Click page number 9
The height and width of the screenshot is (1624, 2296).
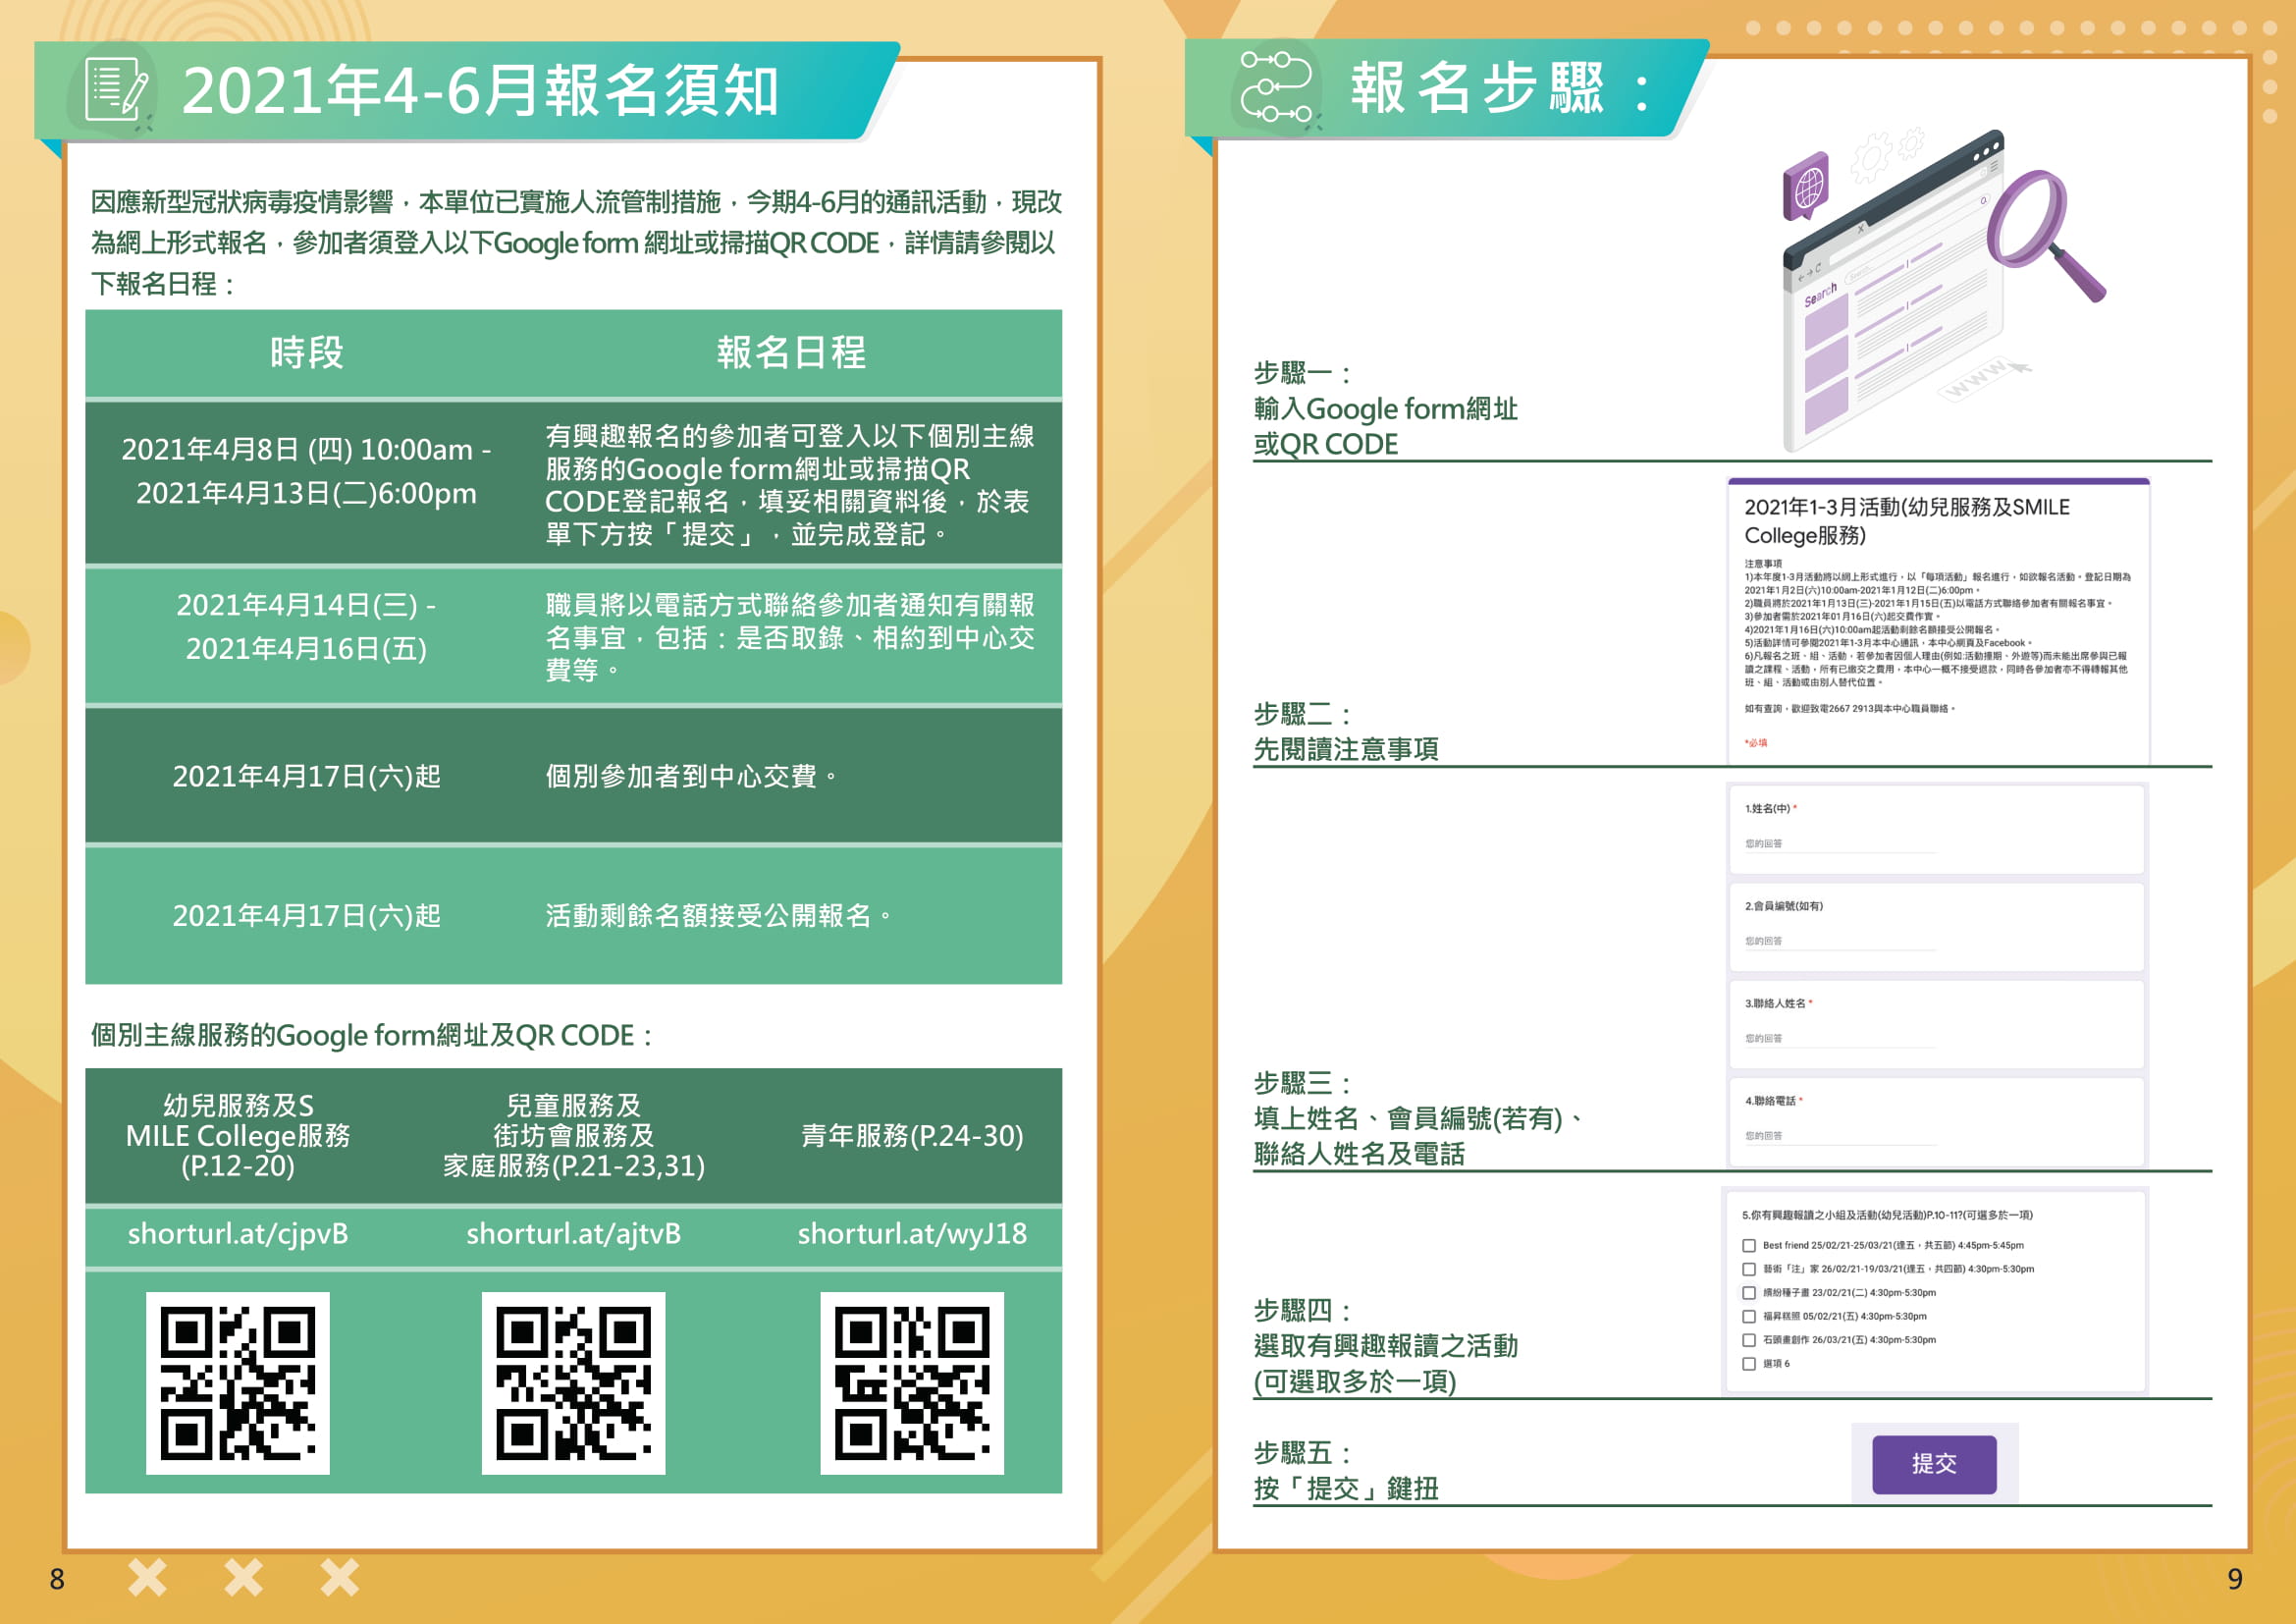[x=2235, y=1579]
